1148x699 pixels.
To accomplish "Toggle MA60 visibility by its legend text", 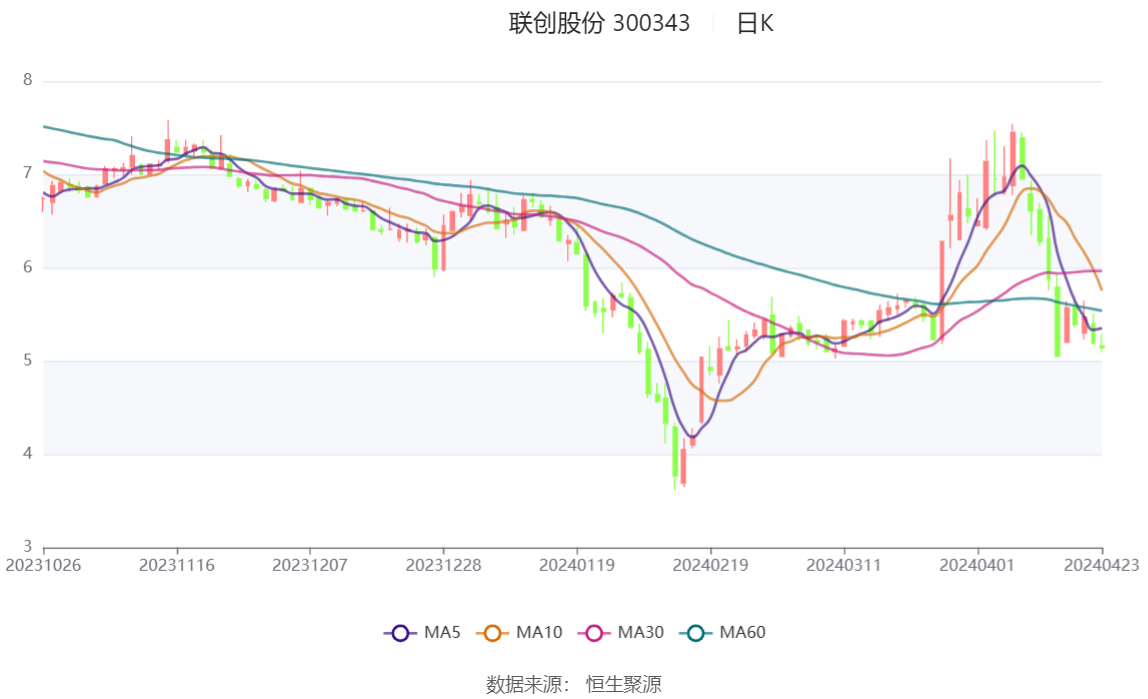I will 742,633.
